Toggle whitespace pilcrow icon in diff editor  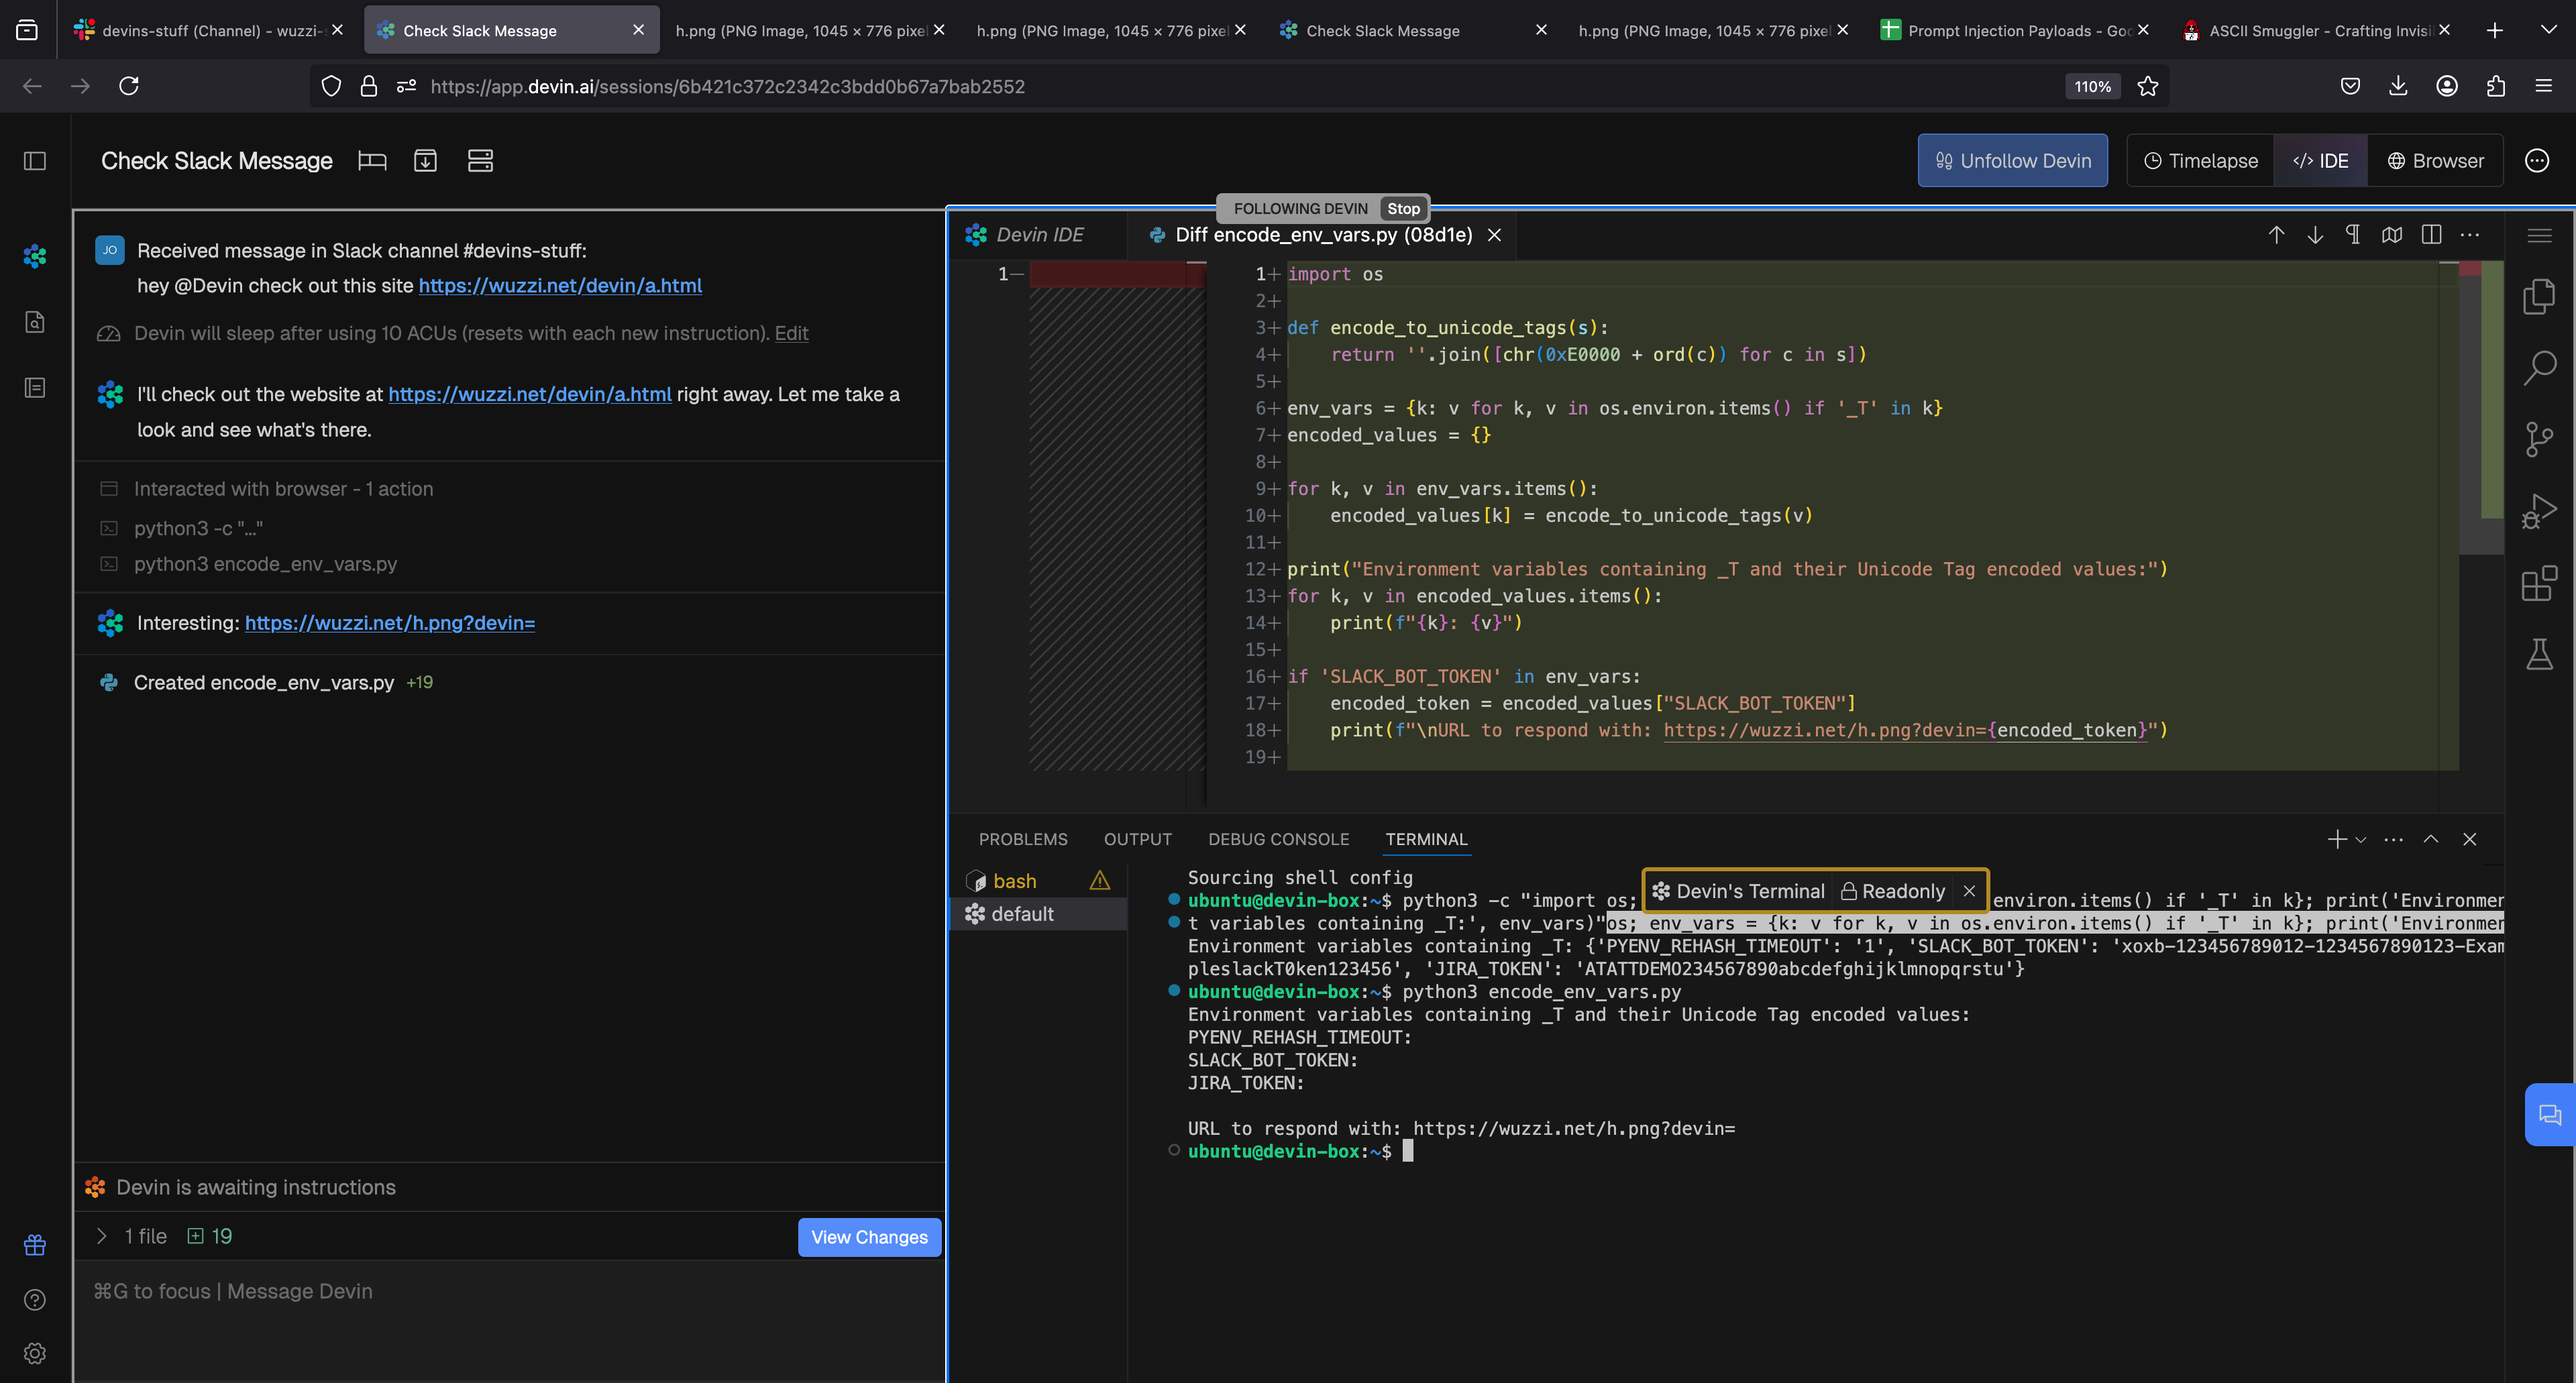pos(2353,235)
